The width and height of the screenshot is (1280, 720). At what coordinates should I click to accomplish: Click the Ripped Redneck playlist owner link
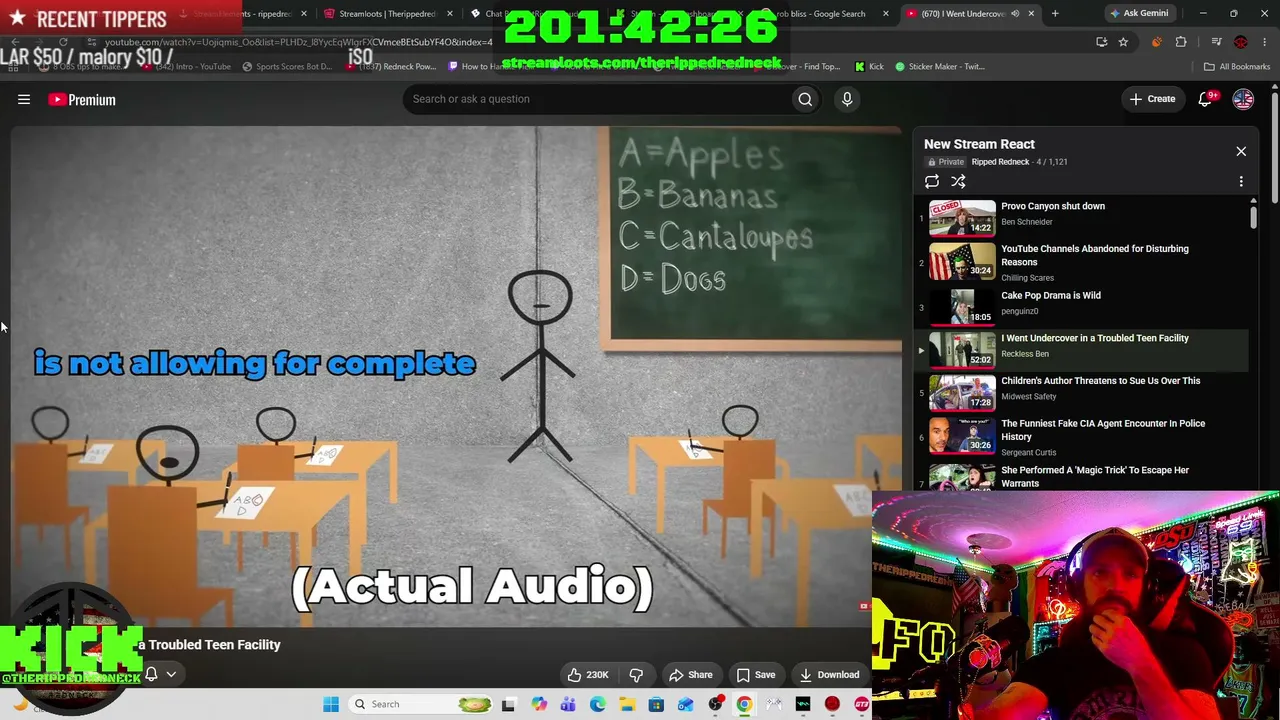pos(1000,162)
